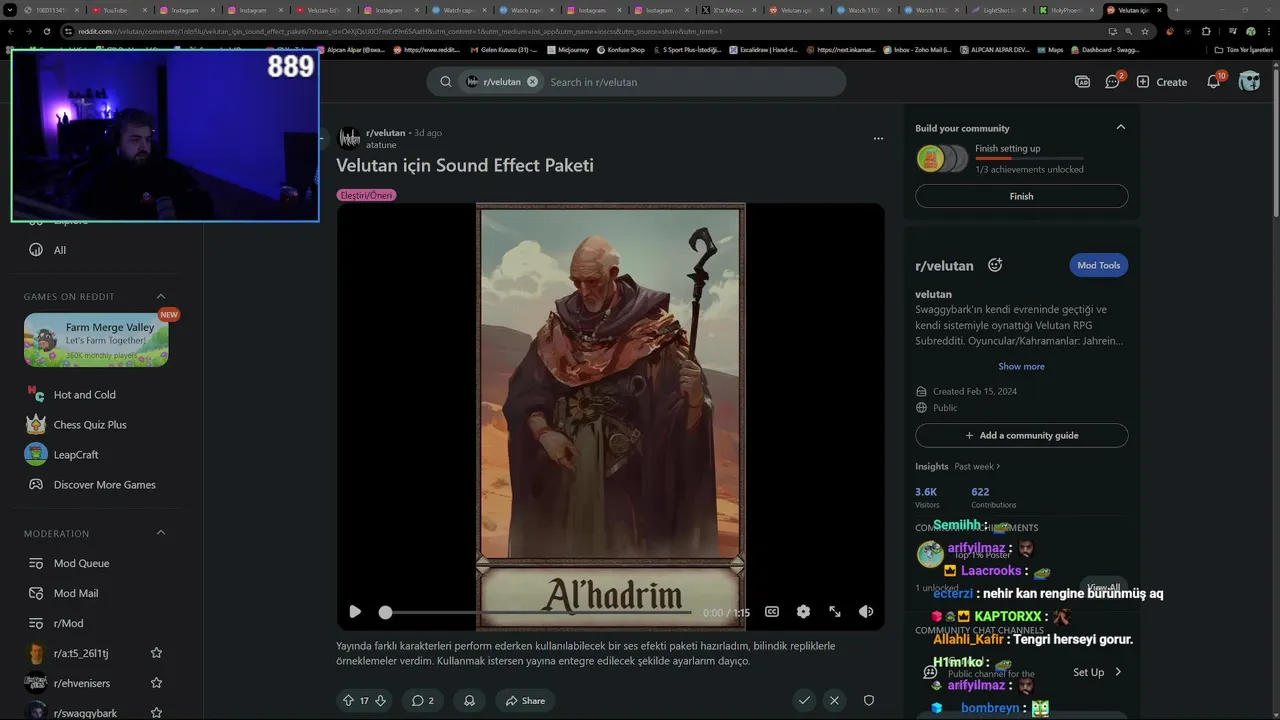Give an award to the post
The image size is (1280, 720).
468,701
